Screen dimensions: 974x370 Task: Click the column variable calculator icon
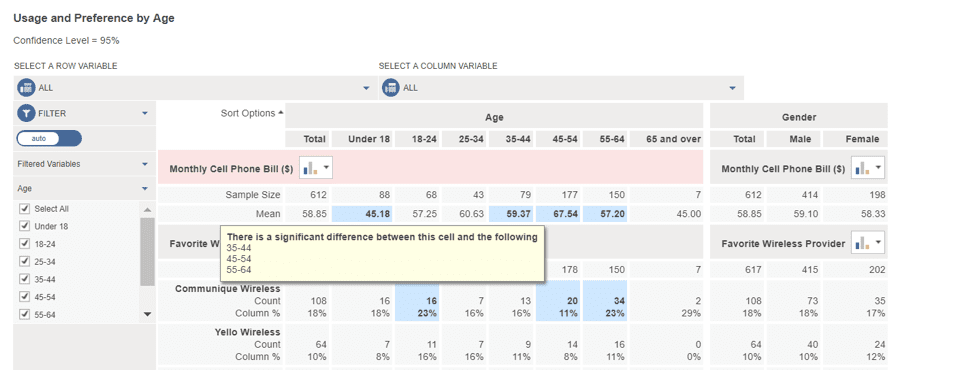pos(391,88)
